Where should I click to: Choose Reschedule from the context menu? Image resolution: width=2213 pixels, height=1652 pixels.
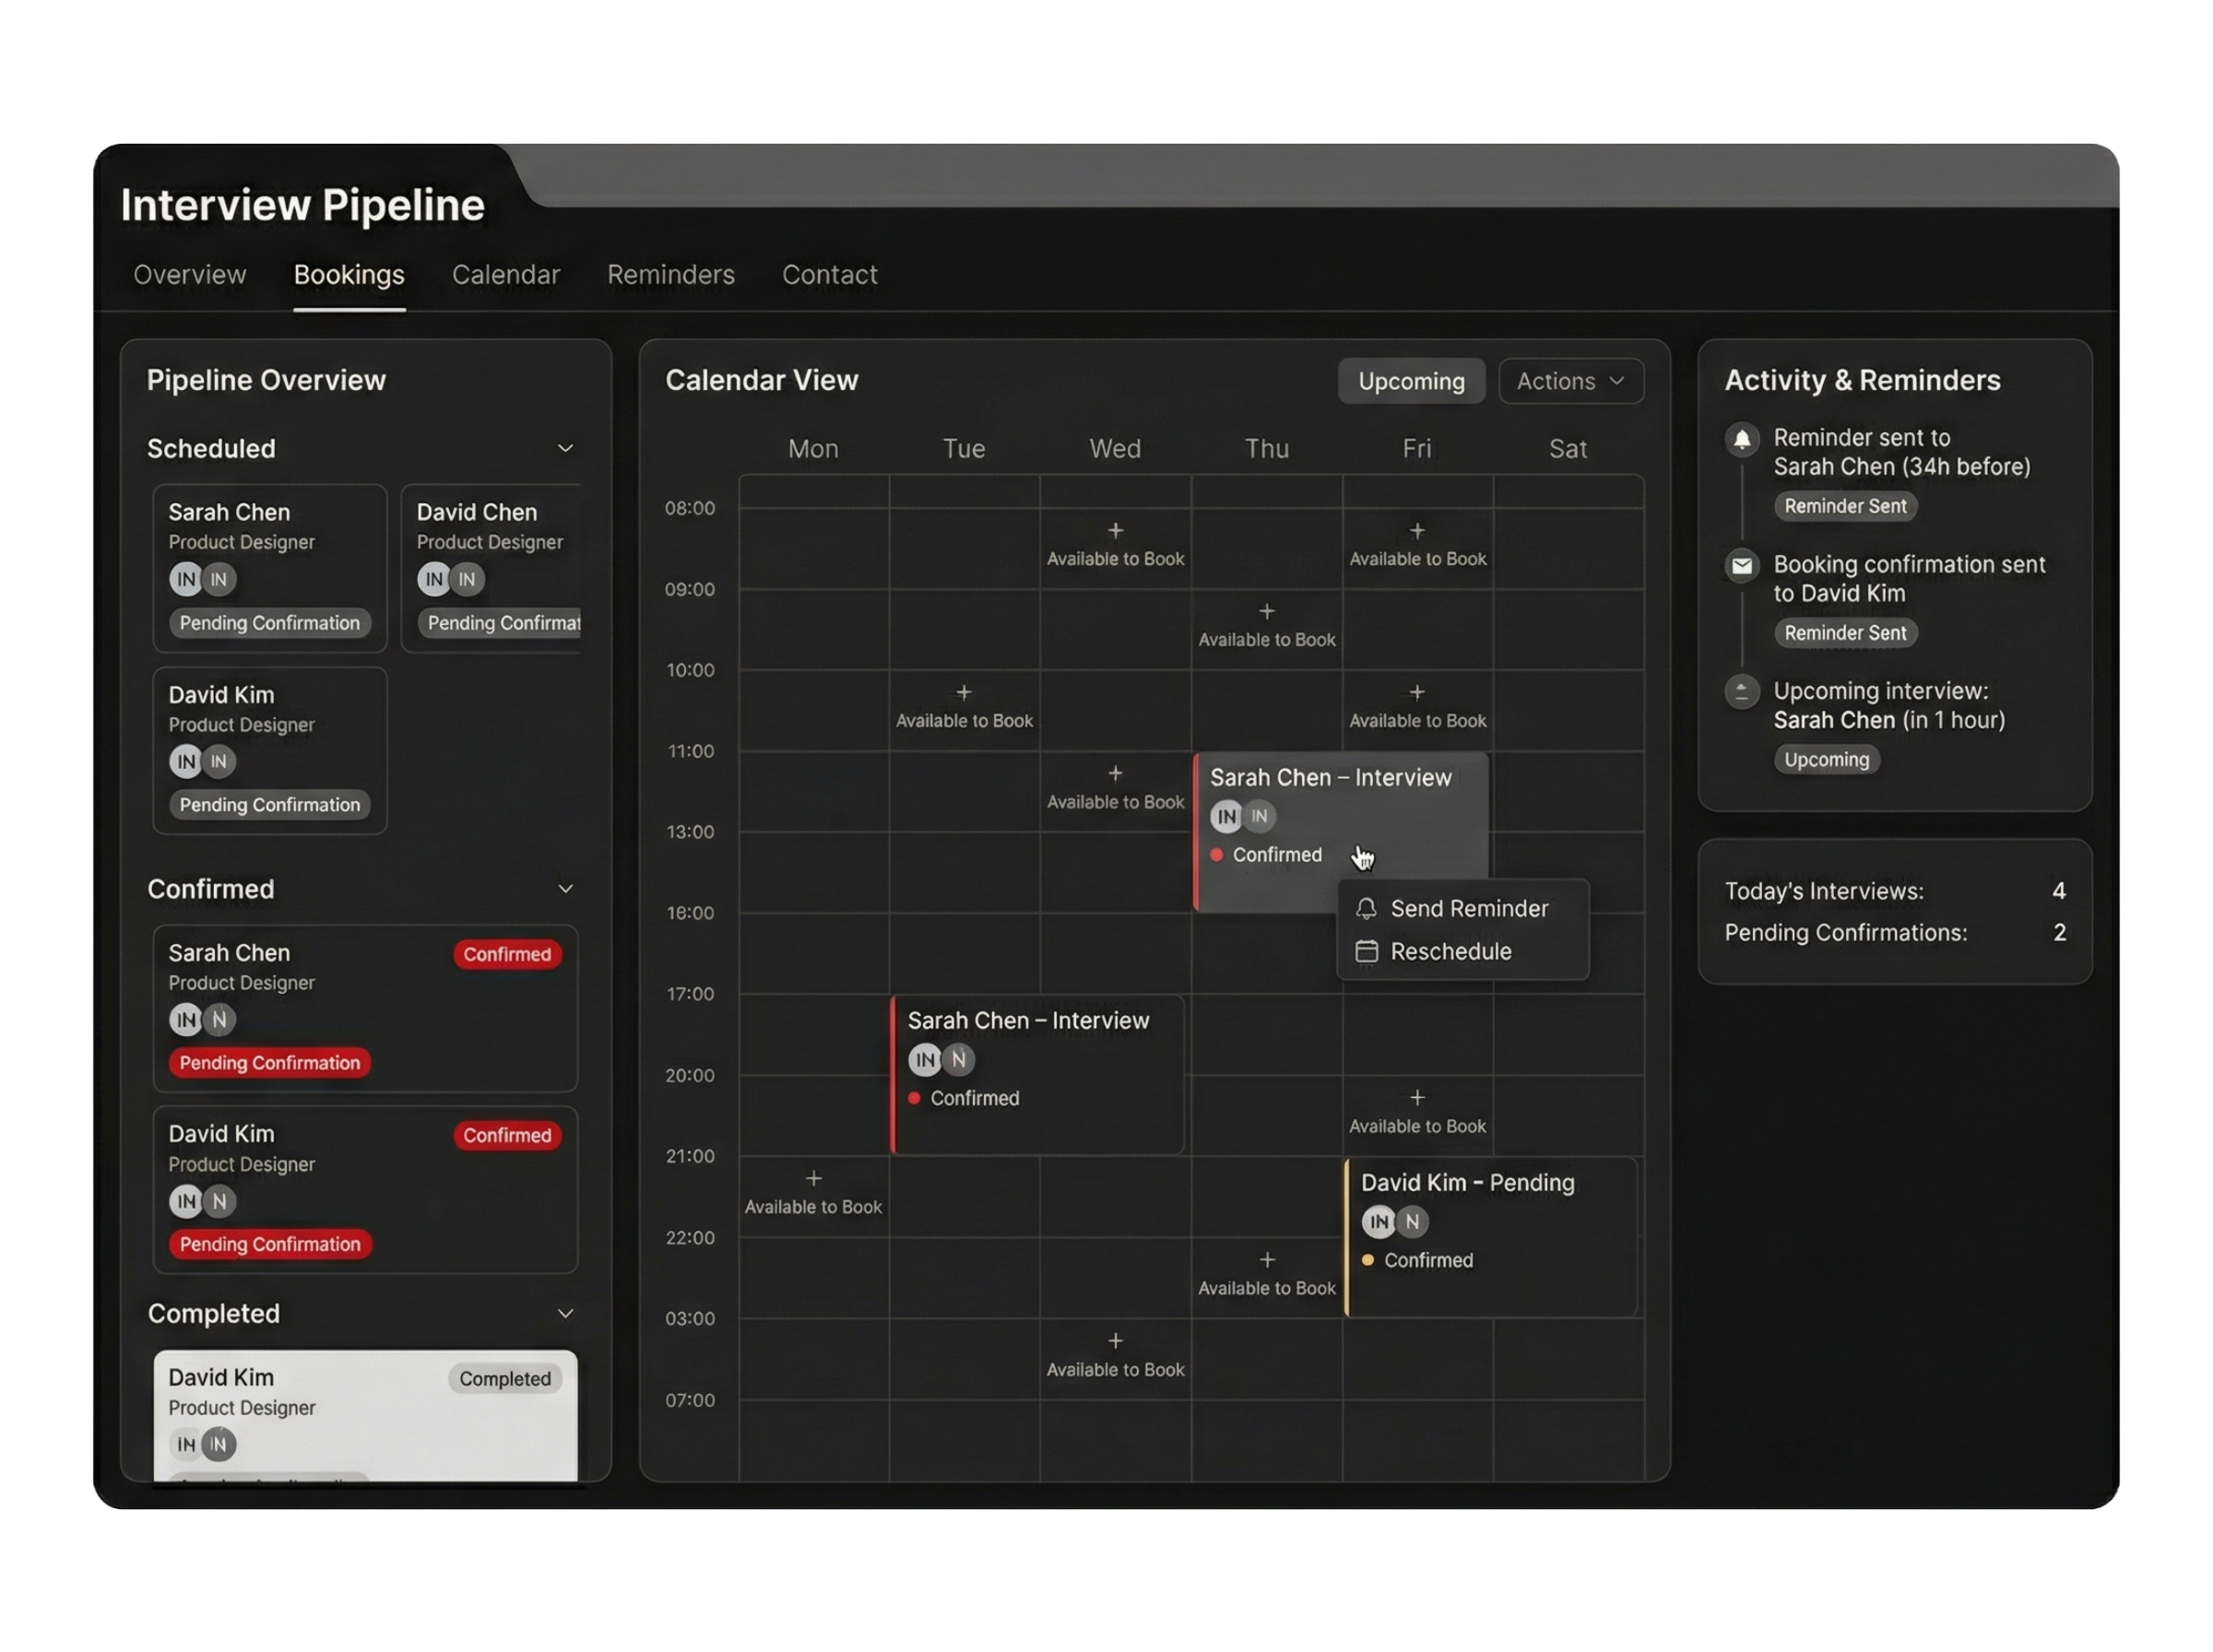tap(1450, 951)
